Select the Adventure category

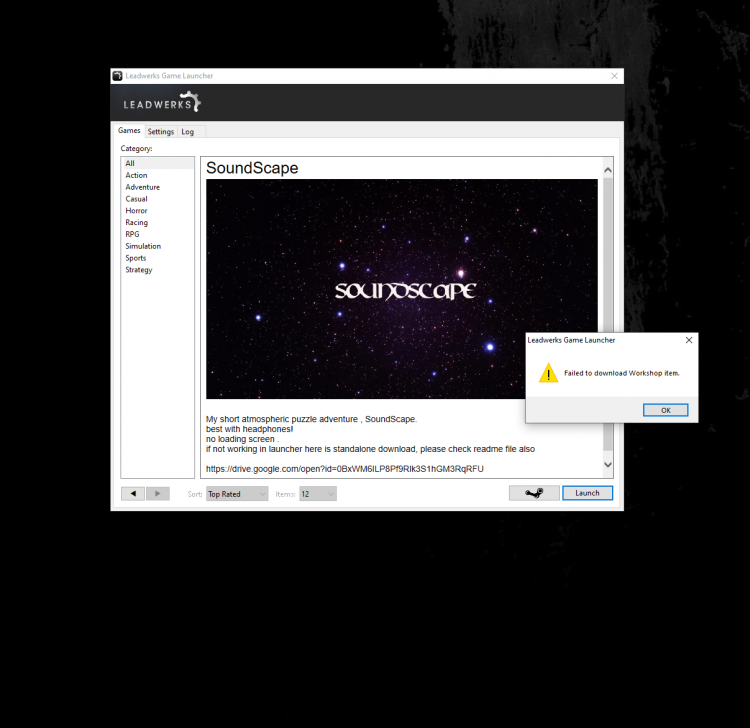point(157,187)
